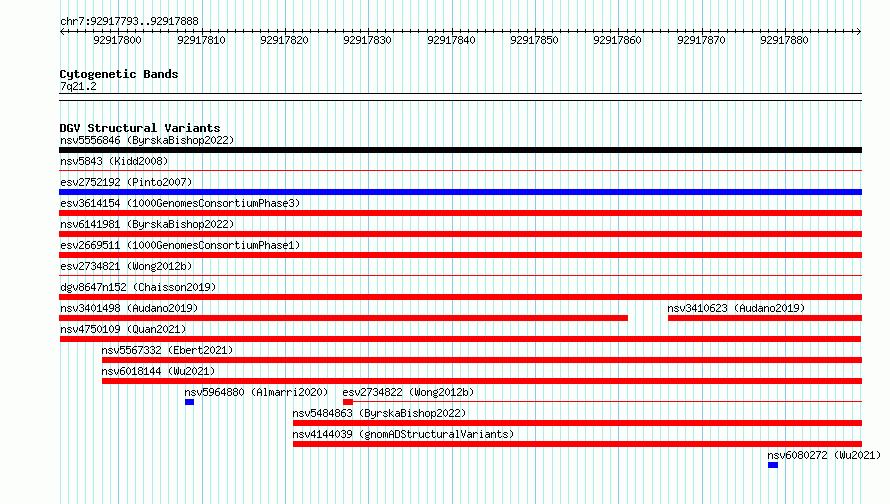The image size is (890, 504).
Task: Select the black nsv5556846 variant bar
Action: tap(460, 150)
